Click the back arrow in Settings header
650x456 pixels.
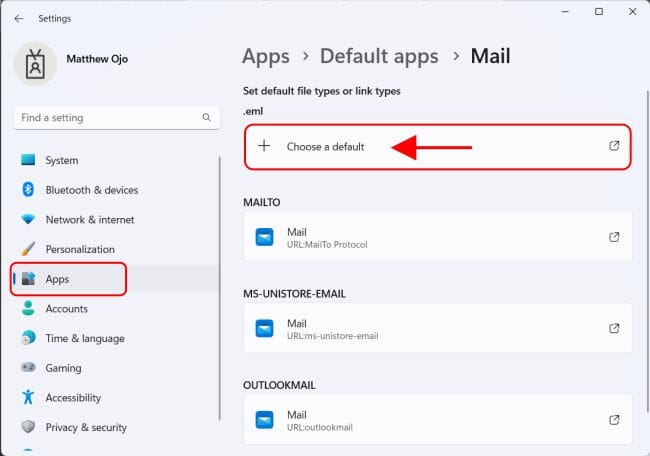(19, 19)
